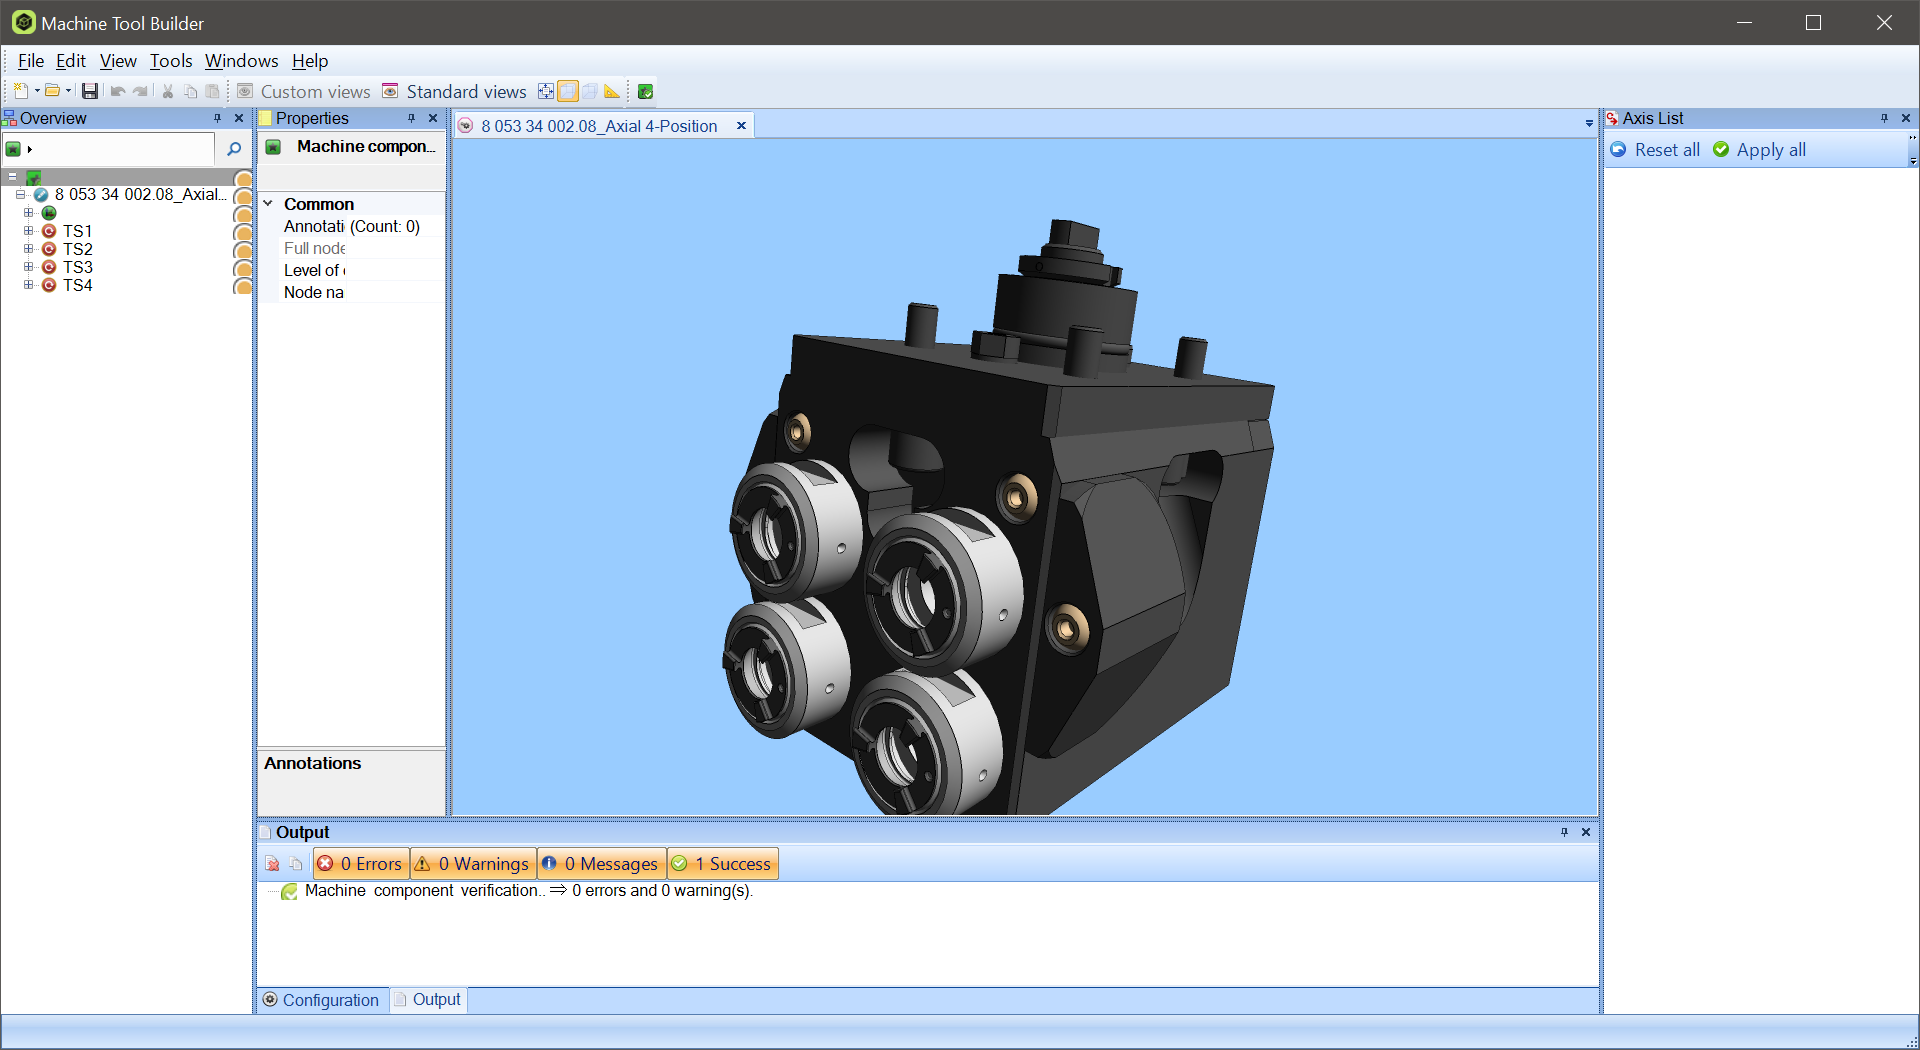
Task: Pin the Axis List panel
Action: (x=1884, y=118)
